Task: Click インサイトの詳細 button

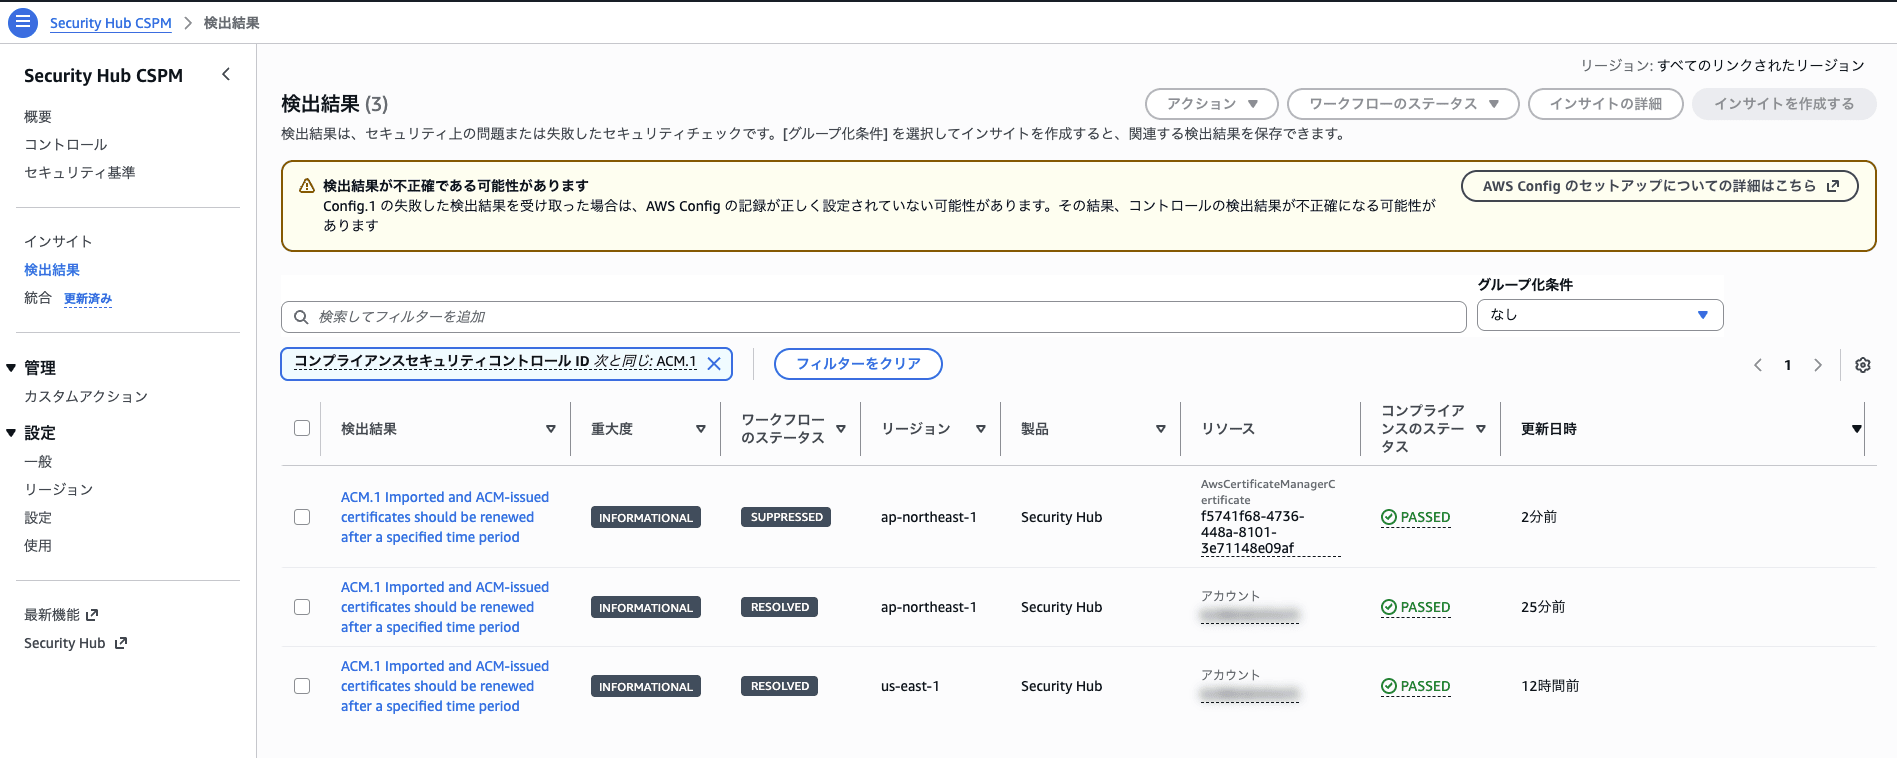Action: [1606, 104]
